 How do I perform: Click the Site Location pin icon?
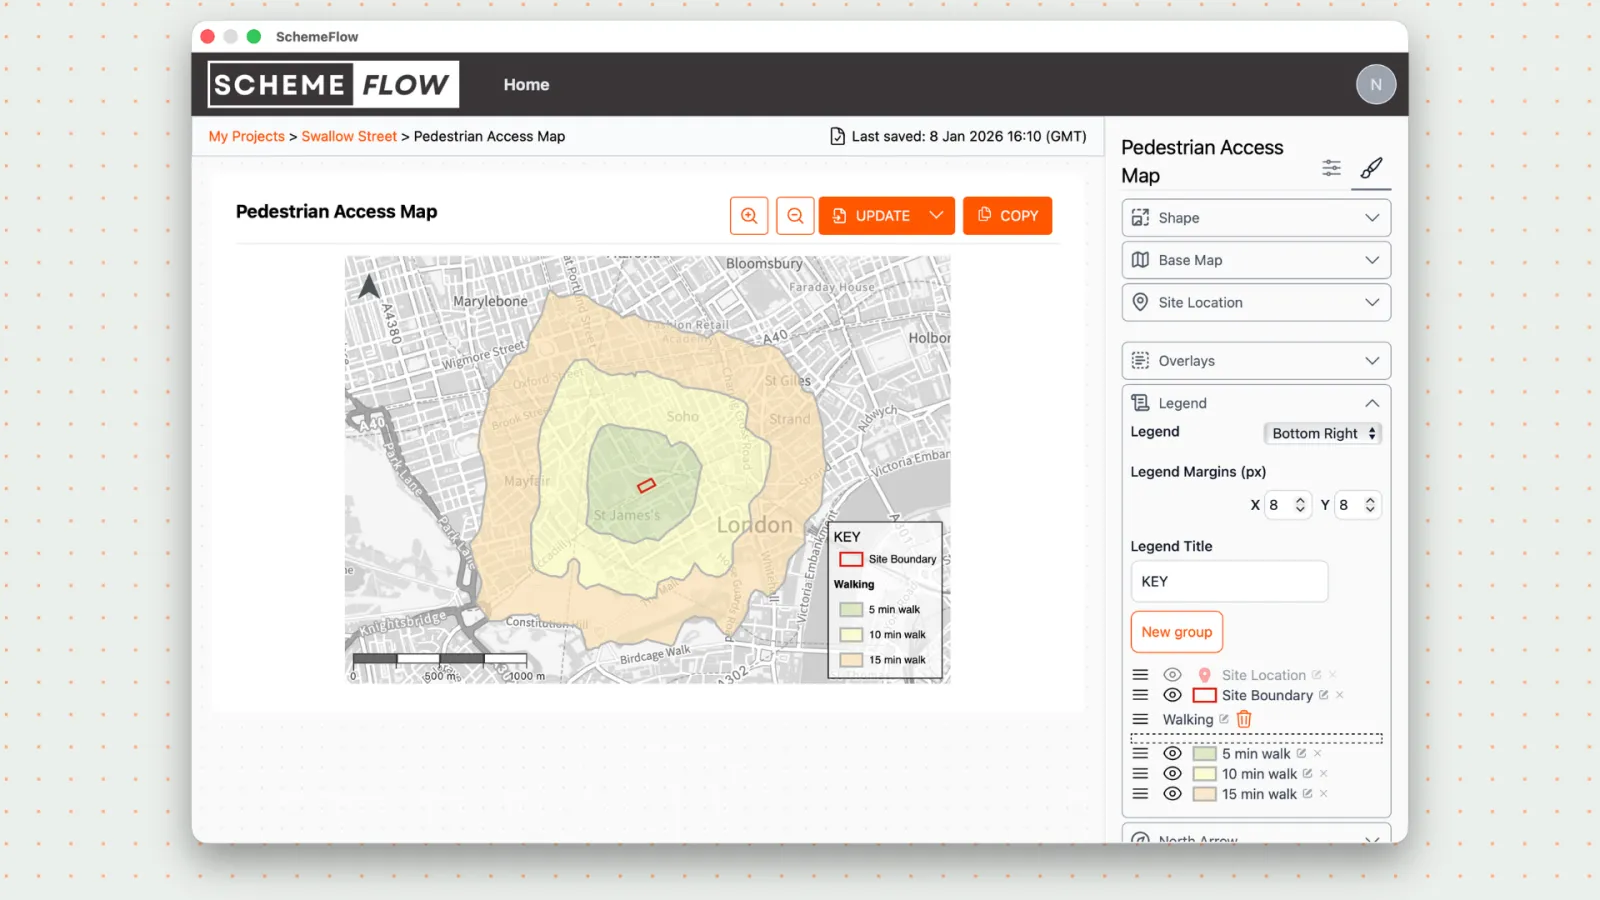(x=1205, y=675)
